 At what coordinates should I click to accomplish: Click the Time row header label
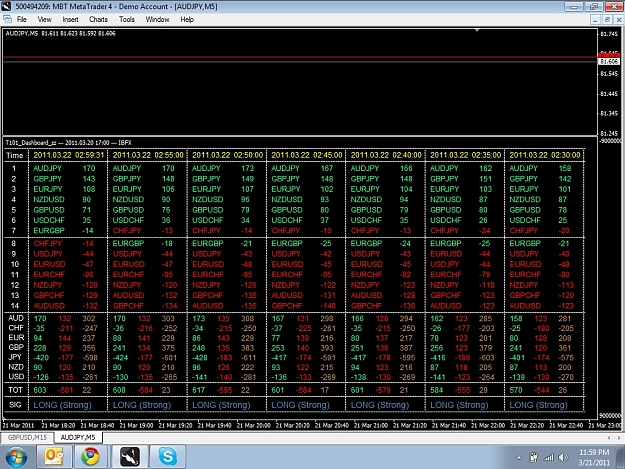pos(15,155)
